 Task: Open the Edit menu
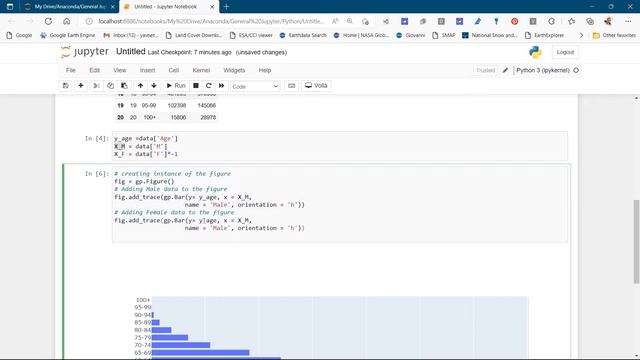(x=94, y=70)
